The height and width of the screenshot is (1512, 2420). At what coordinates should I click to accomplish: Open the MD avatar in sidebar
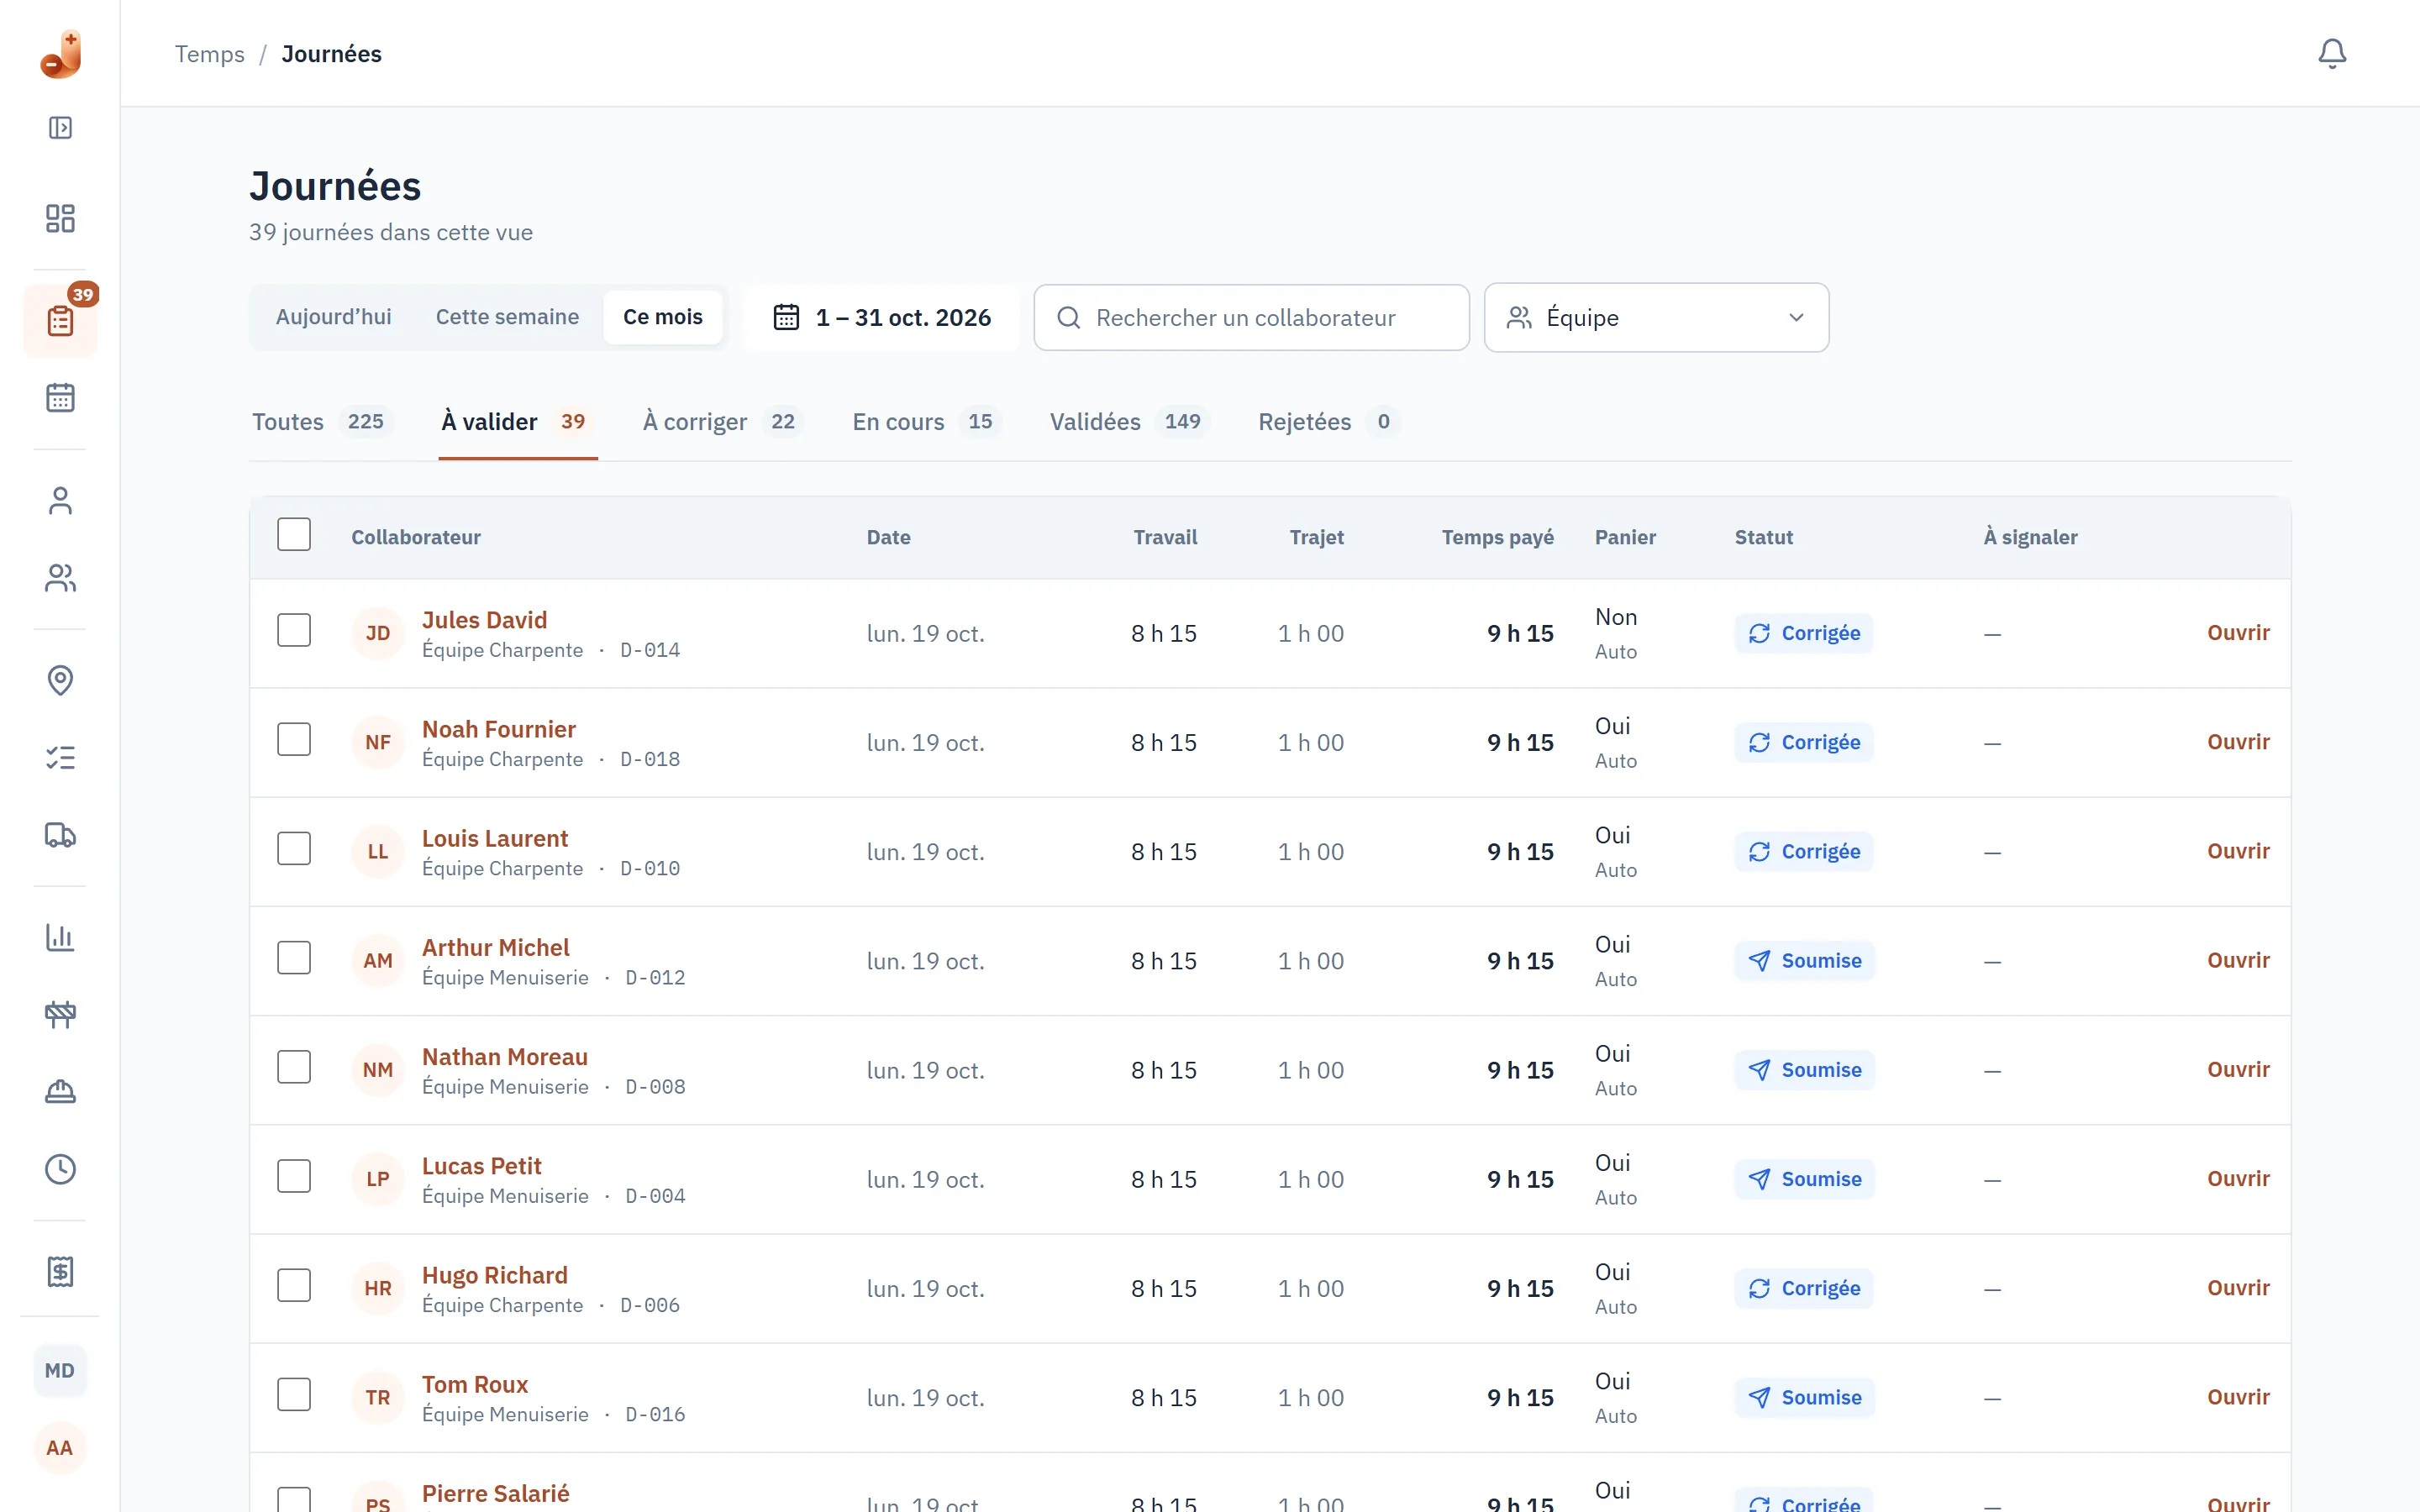(x=60, y=1370)
